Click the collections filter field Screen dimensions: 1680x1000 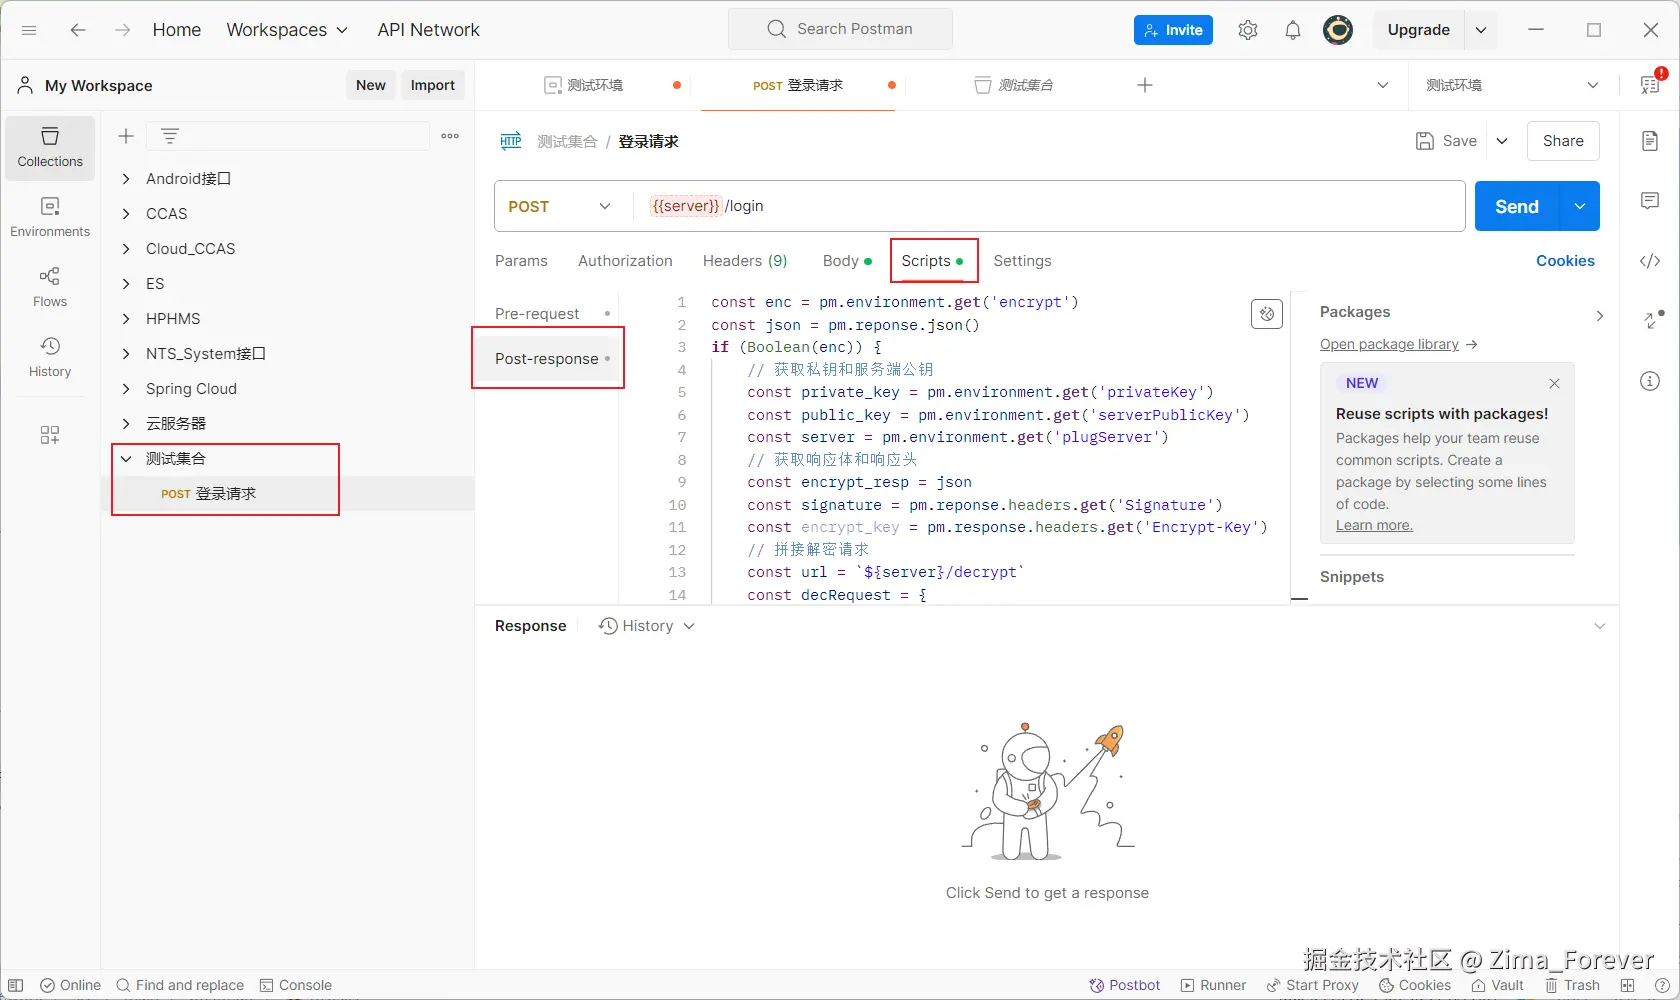(288, 136)
